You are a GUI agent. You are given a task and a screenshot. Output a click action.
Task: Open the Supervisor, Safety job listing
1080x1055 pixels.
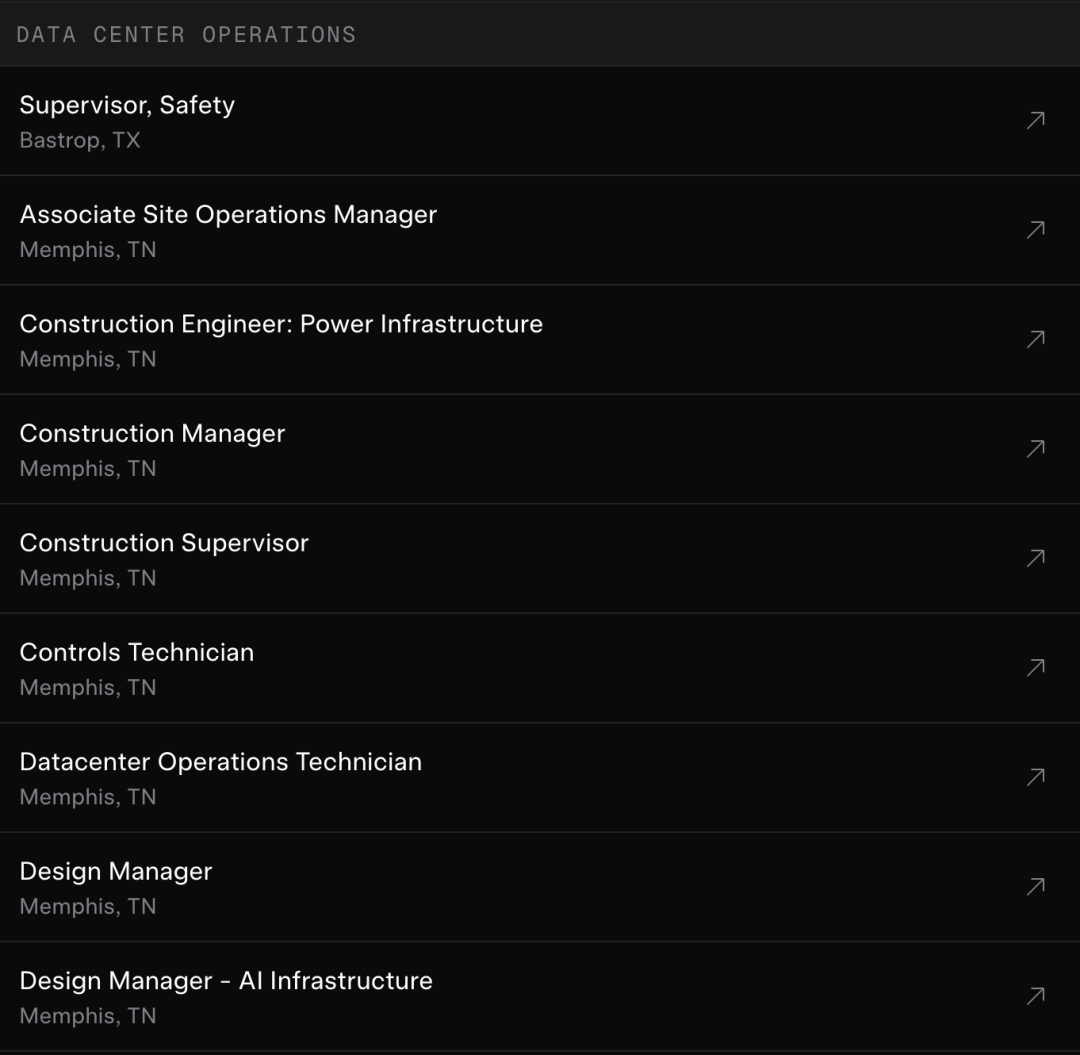[x=127, y=105]
